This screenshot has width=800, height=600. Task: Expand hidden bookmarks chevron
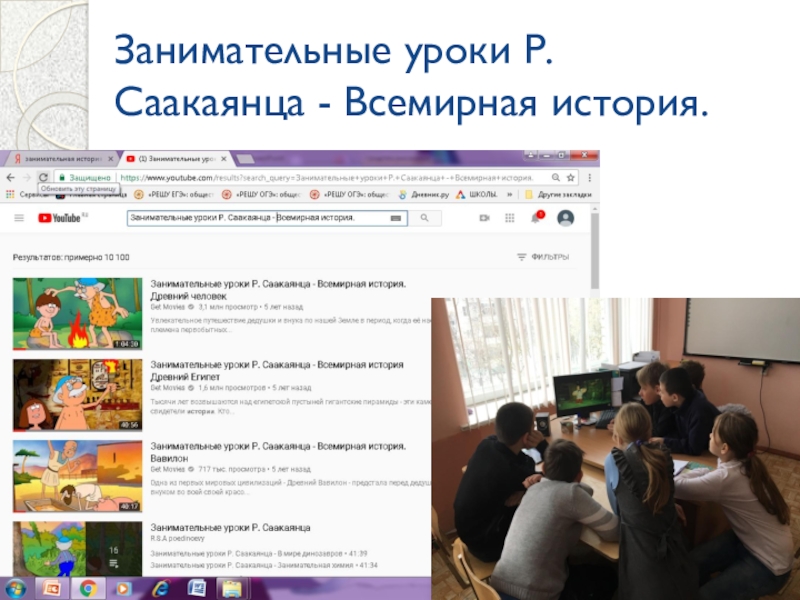click(x=509, y=194)
